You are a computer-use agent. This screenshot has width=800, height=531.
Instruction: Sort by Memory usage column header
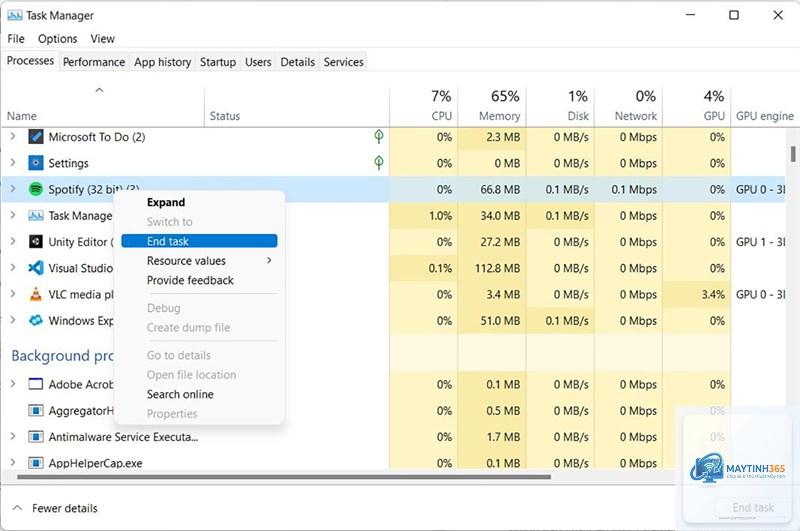pyautogui.click(x=492, y=106)
